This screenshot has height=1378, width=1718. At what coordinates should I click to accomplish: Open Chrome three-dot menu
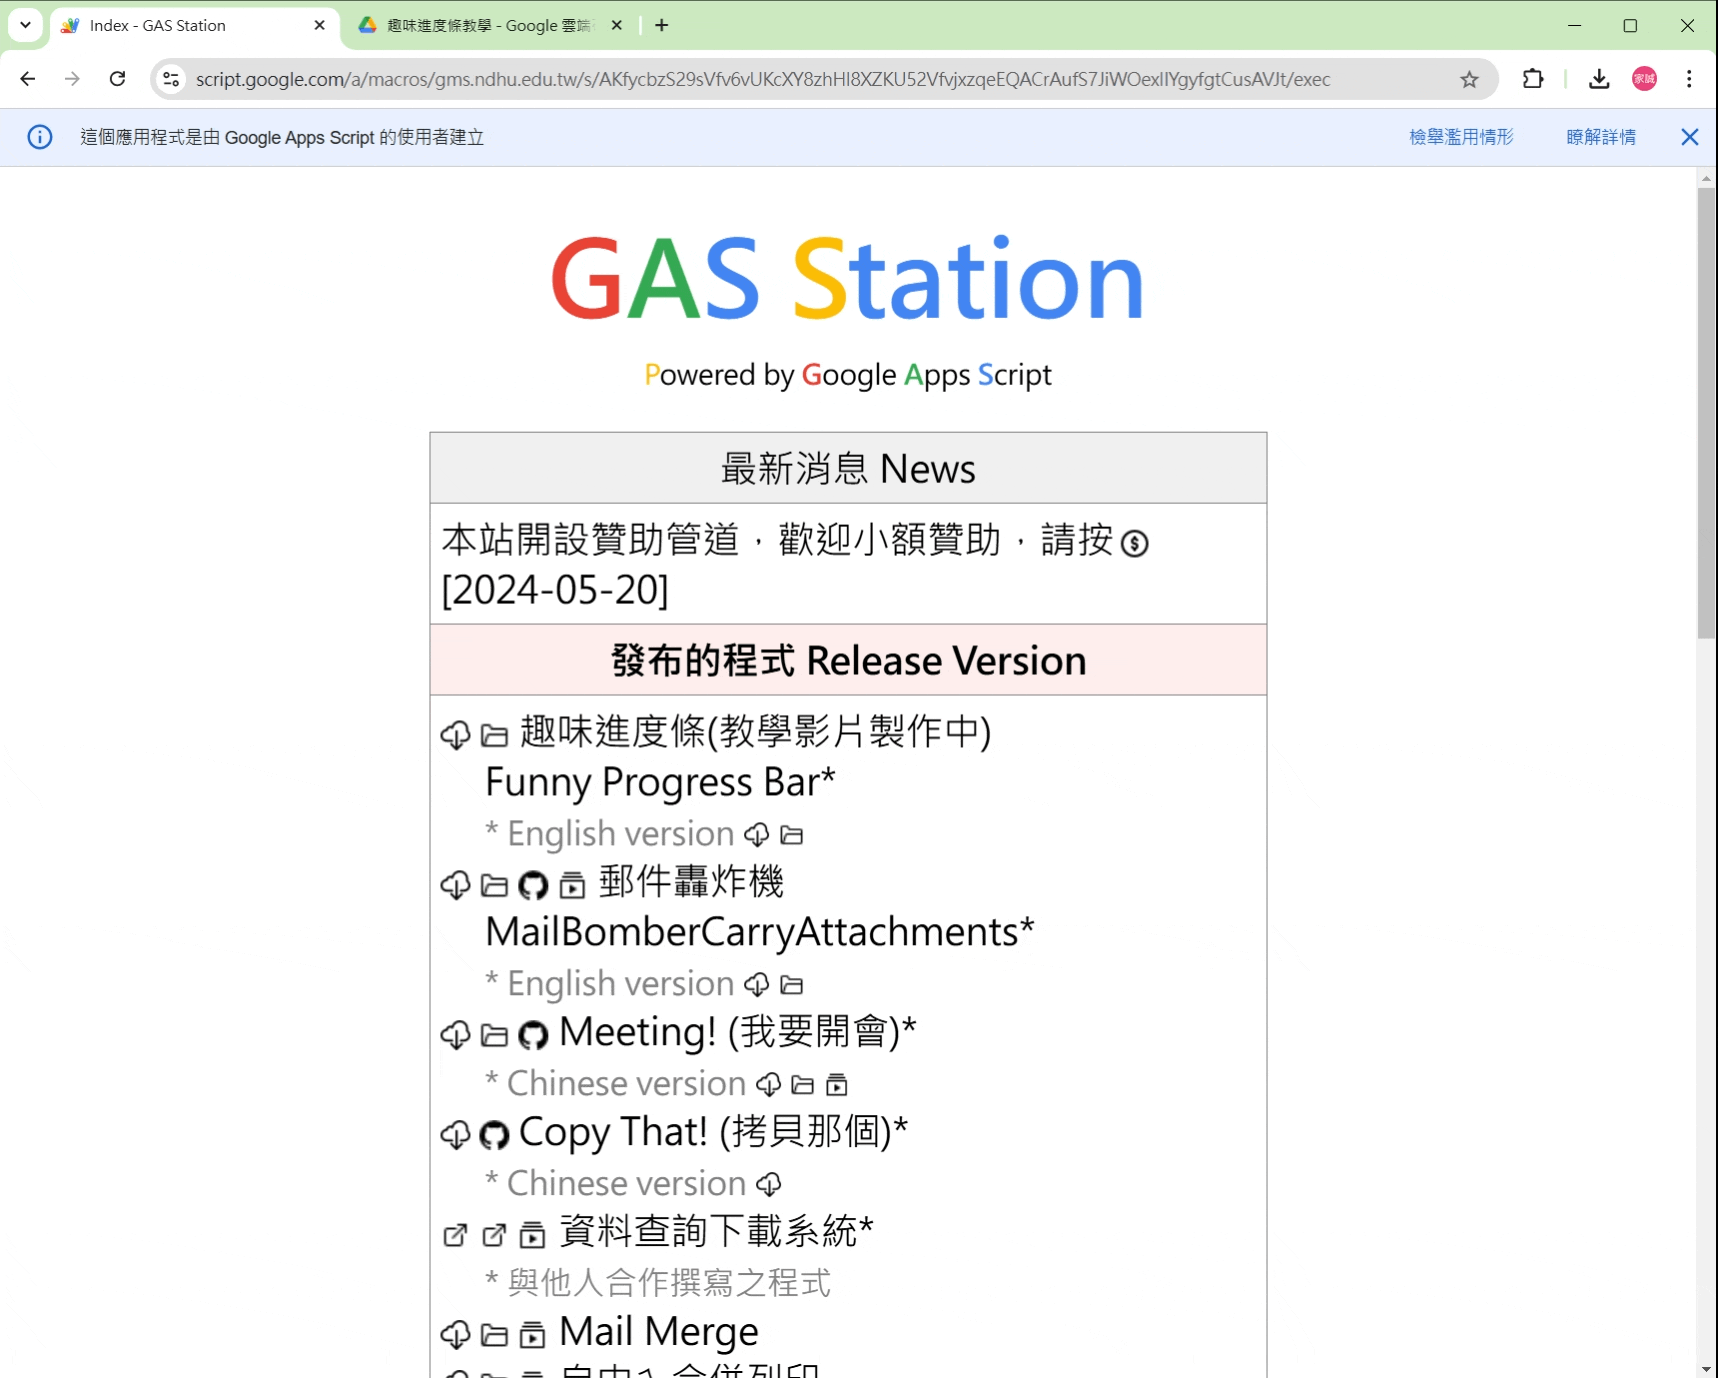tap(1689, 79)
